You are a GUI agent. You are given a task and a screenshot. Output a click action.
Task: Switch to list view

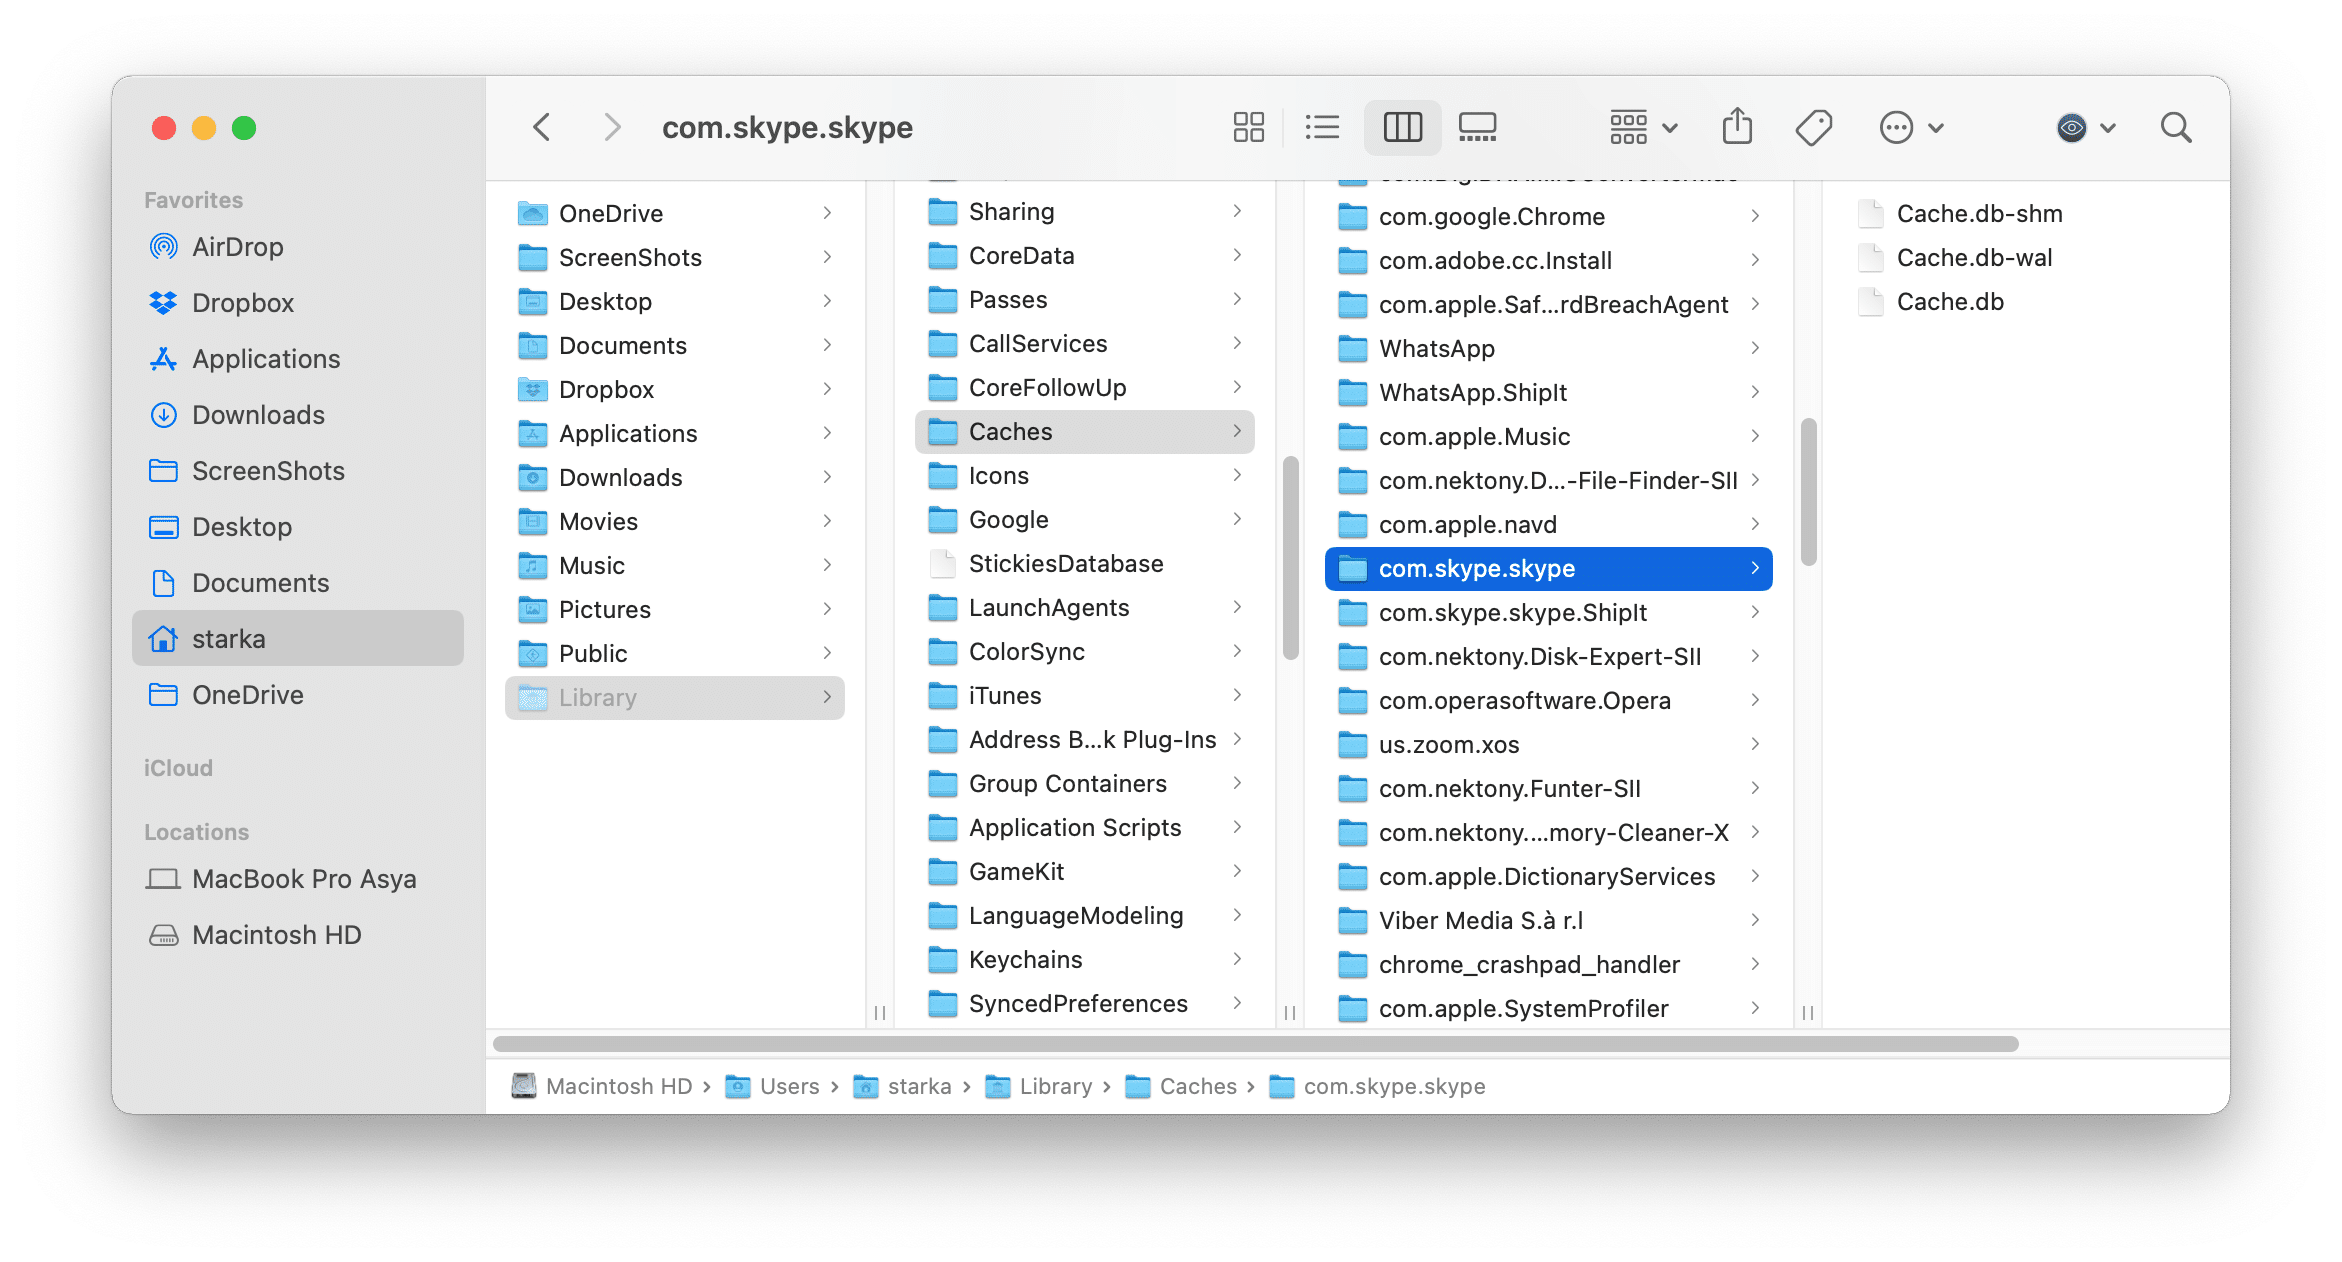1322,127
